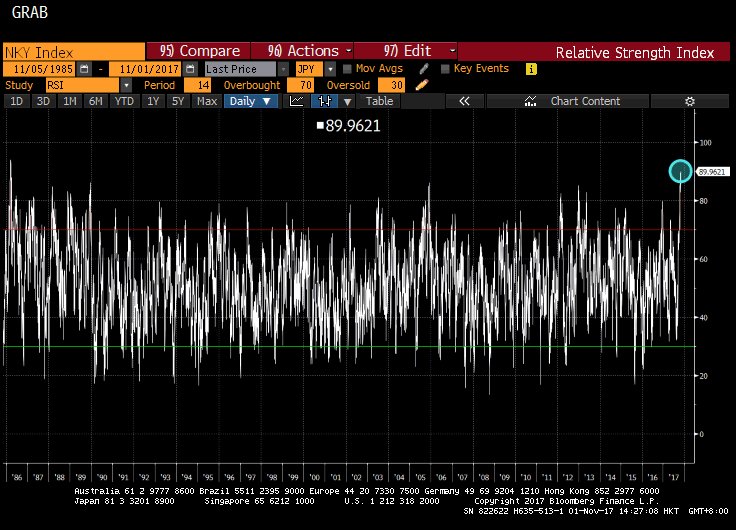Open the 95) Compare menu
736x530 pixels.
point(198,51)
